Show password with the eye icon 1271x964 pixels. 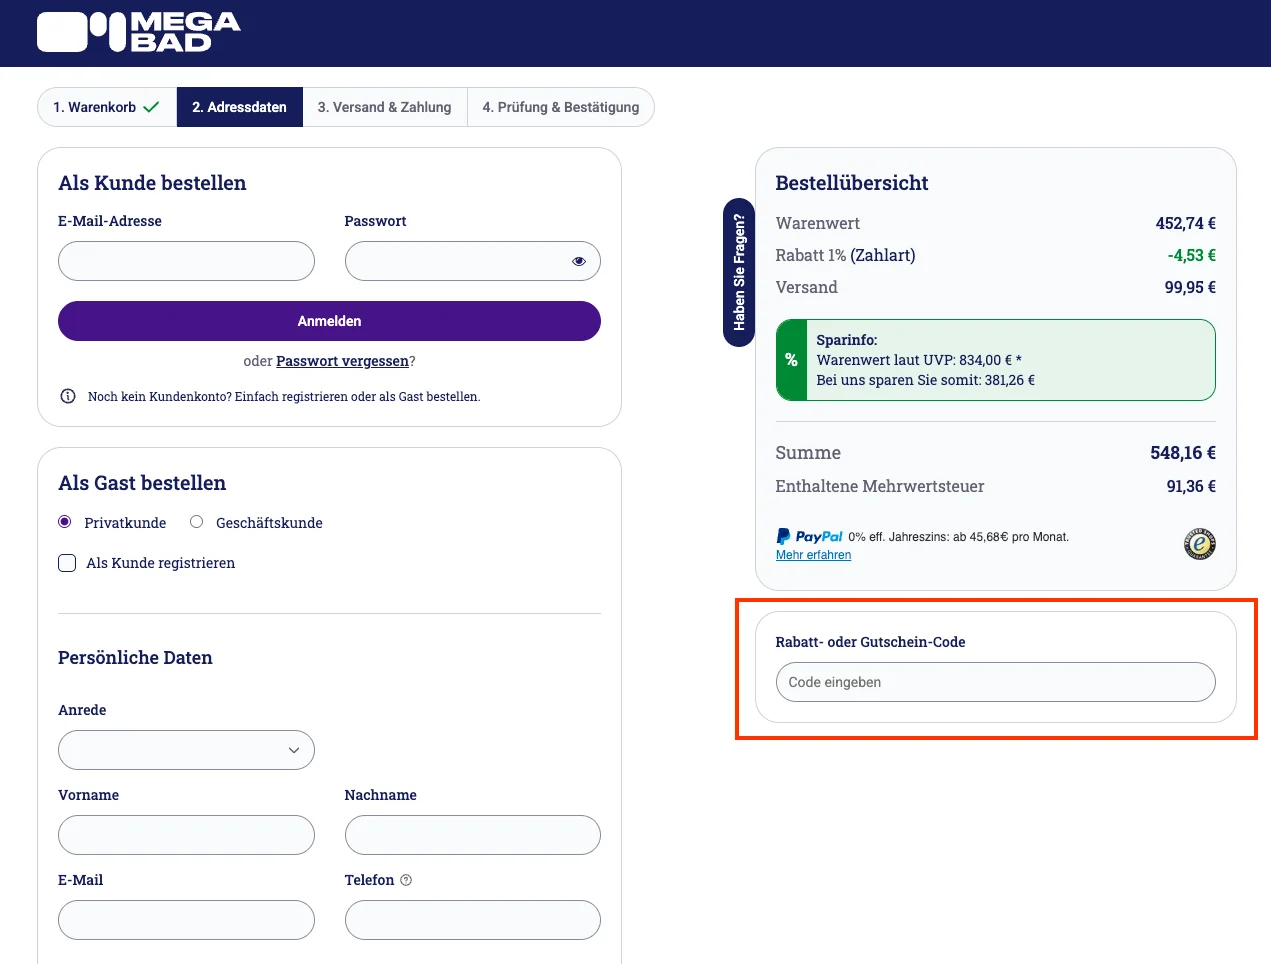click(579, 261)
